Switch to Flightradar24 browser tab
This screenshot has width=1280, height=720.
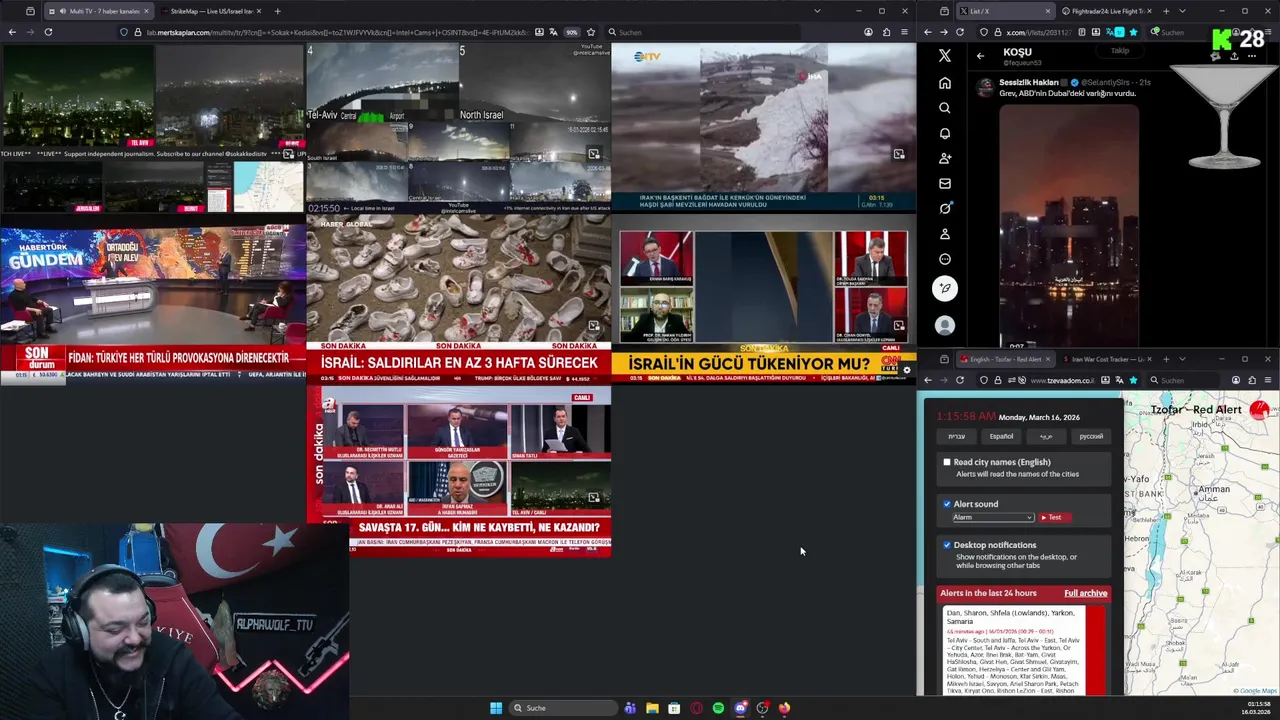1105,11
